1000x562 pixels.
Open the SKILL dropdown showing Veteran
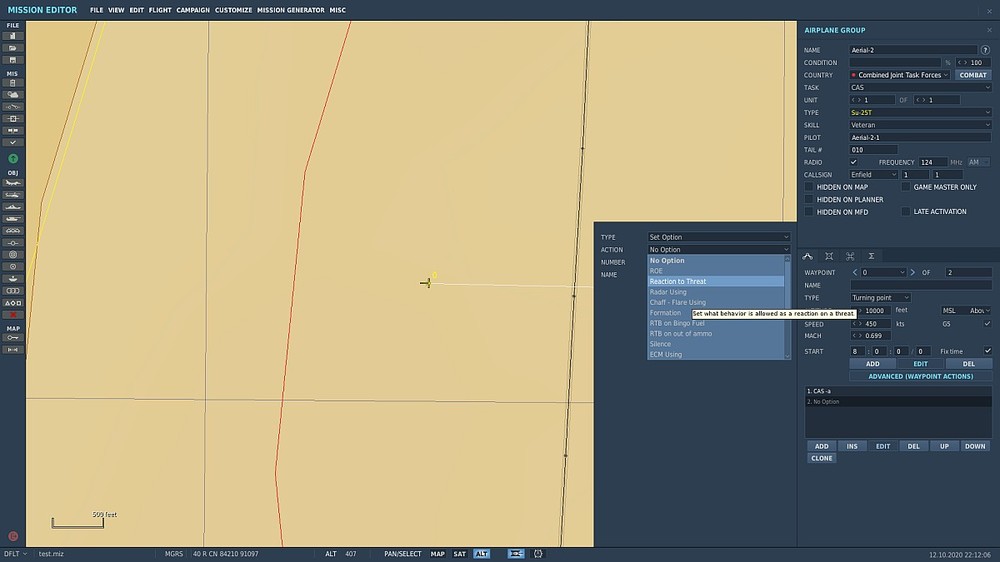[x=920, y=125]
